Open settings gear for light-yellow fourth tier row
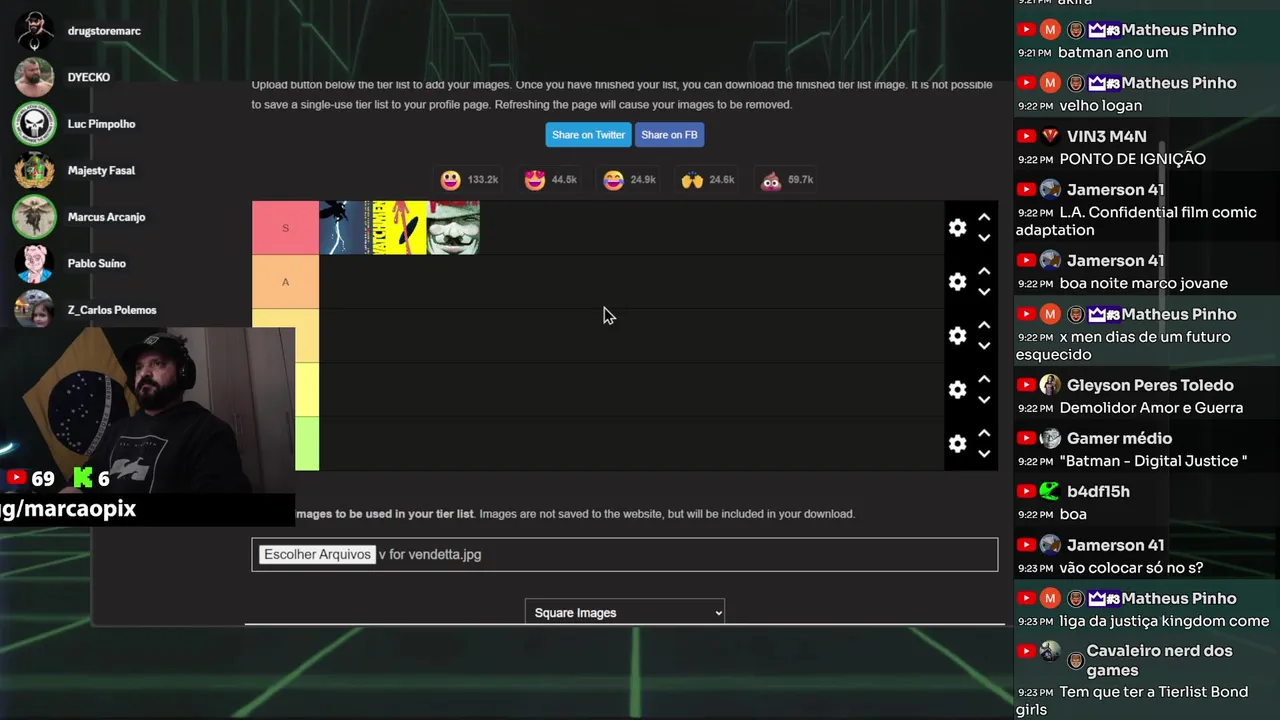Viewport: 1280px width, 720px height. click(x=957, y=390)
